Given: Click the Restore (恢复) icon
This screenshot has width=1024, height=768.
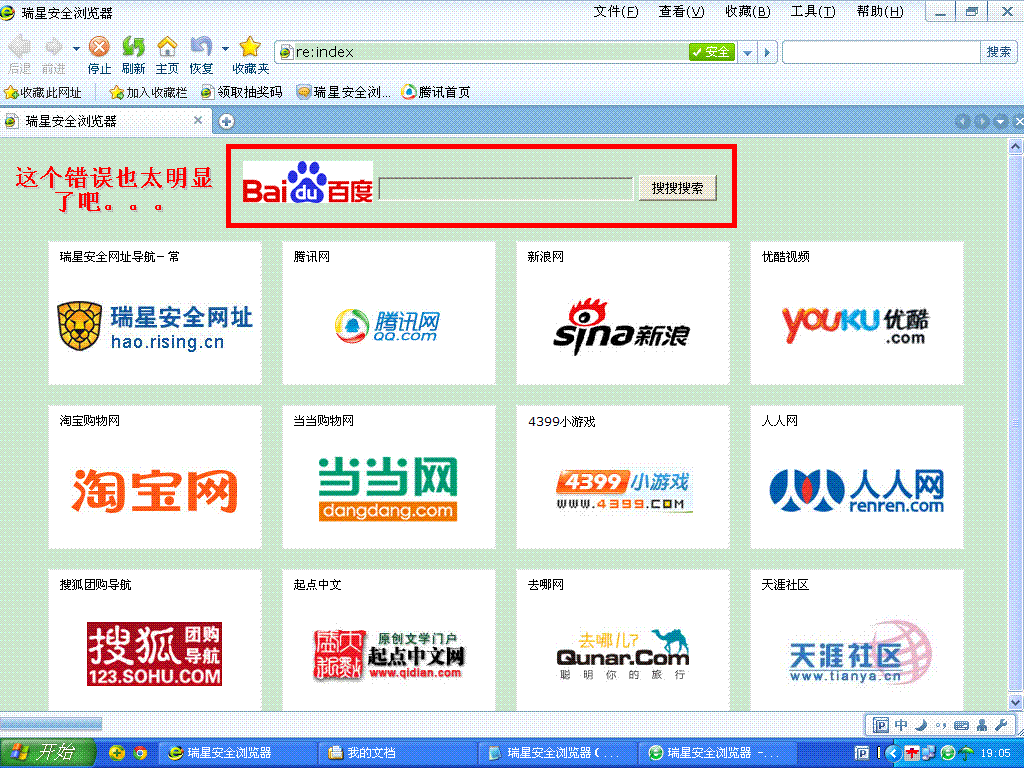Looking at the screenshot, I should (201, 47).
